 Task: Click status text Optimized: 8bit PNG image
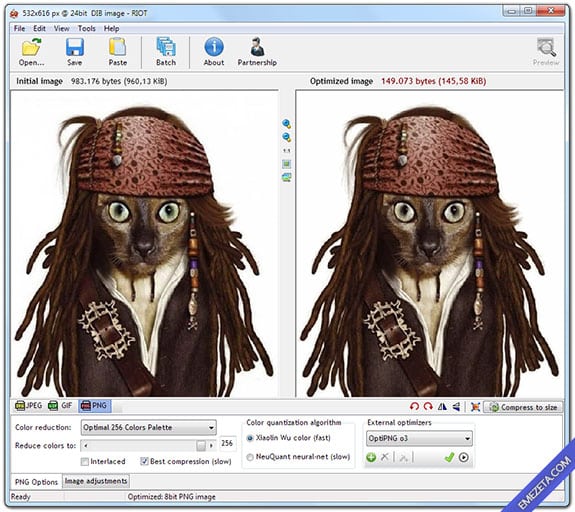171,497
